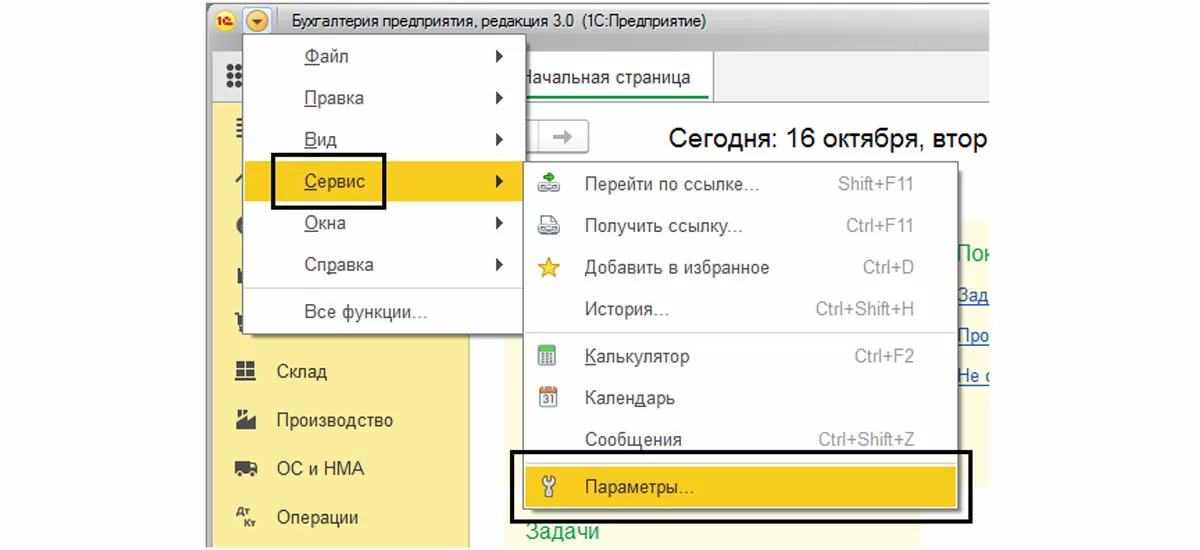Open the sections grid icon

[x=234, y=77]
